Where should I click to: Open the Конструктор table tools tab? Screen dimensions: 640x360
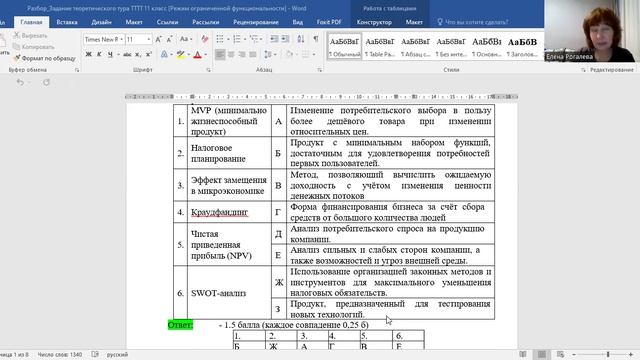click(374, 22)
